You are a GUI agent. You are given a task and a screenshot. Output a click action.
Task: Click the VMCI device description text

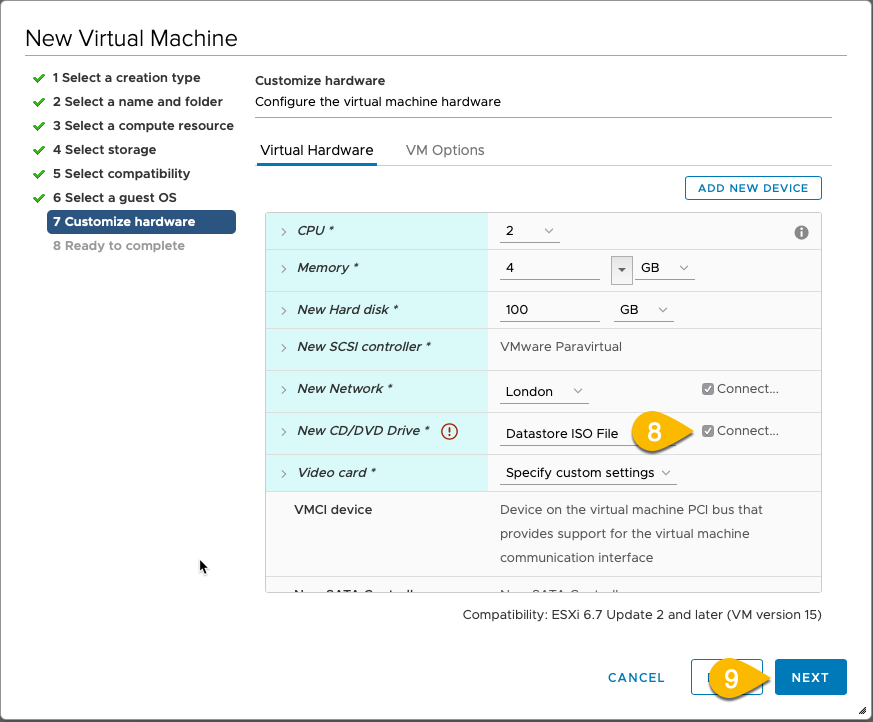tap(631, 533)
